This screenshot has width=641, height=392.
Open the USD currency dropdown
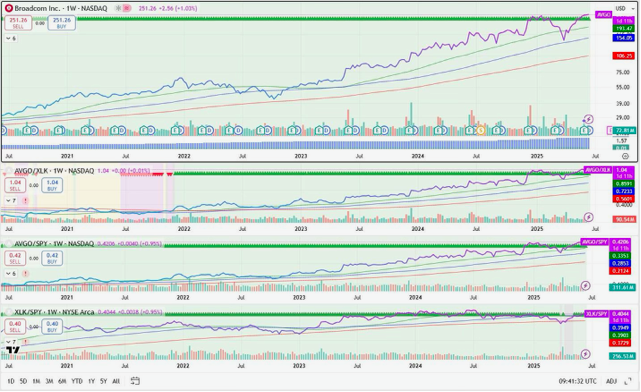point(625,8)
